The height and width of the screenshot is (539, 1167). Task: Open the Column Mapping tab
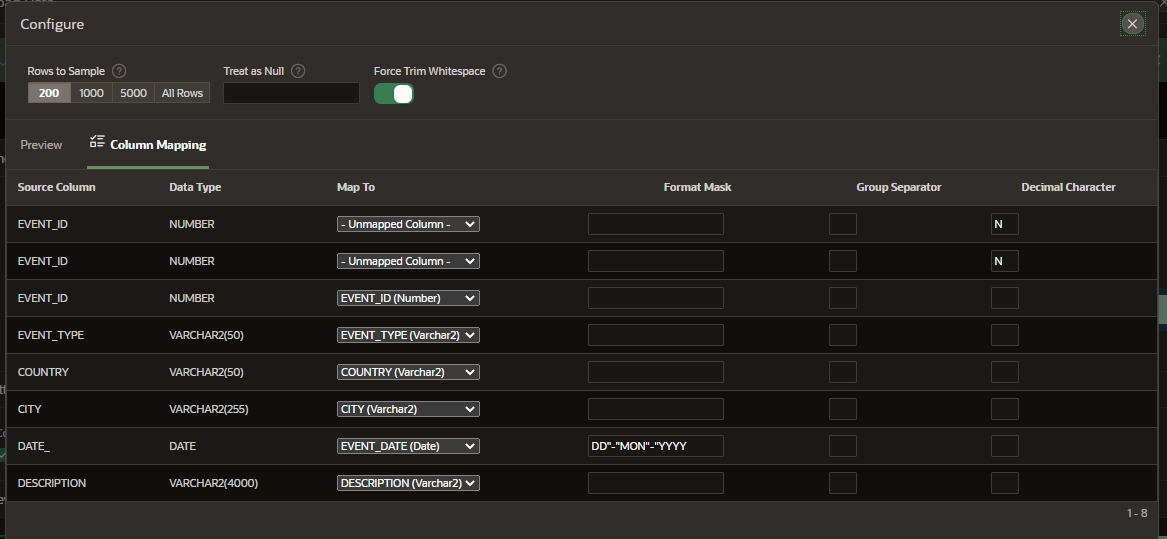148,145
